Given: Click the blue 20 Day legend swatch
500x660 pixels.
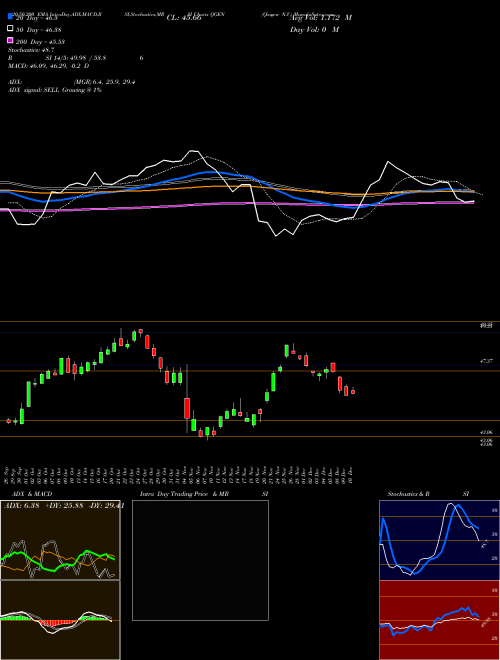Looking at the screenshot, I should [x=10, y=16].
